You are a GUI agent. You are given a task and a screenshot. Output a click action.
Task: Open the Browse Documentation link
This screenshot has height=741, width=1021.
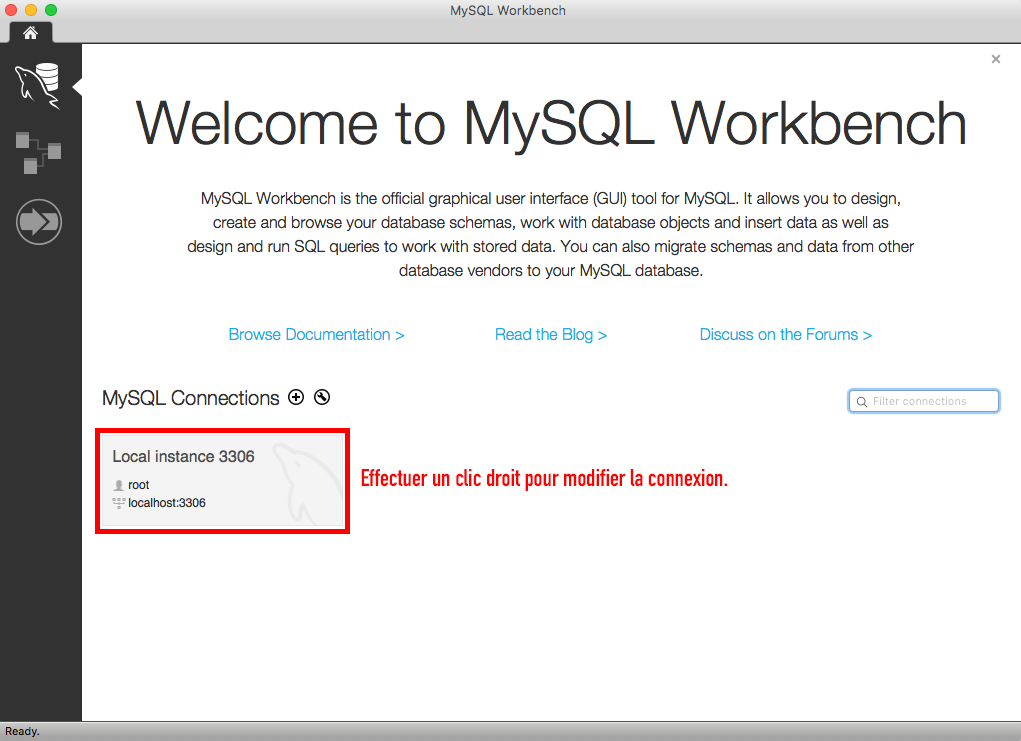316,335
